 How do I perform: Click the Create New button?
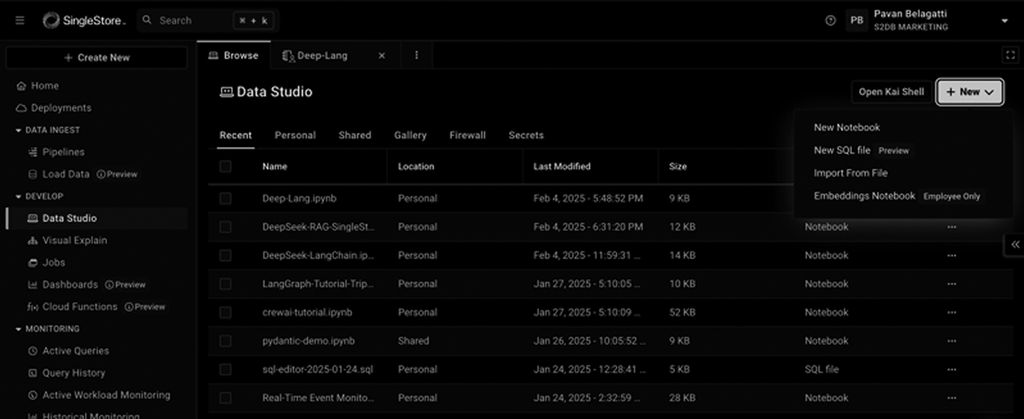tap(97, 57)
